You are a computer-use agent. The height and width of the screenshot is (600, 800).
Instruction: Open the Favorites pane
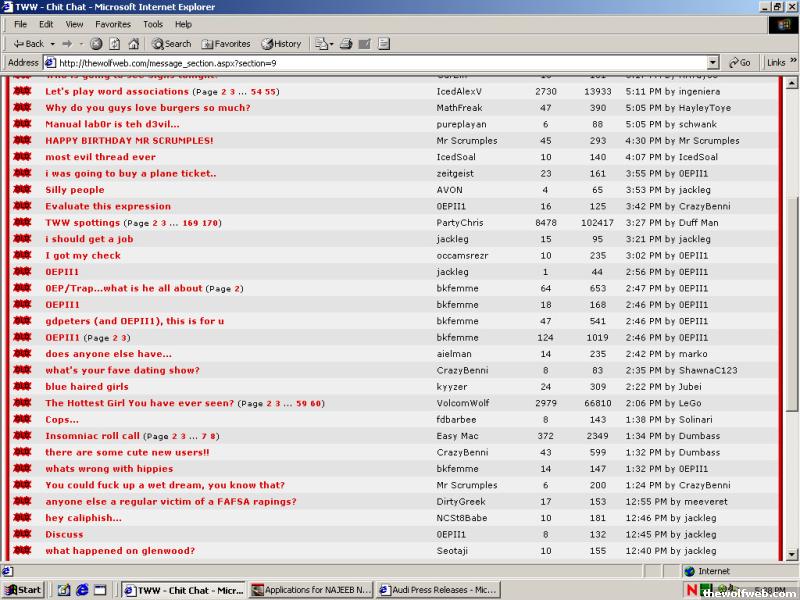pos(226,44)
